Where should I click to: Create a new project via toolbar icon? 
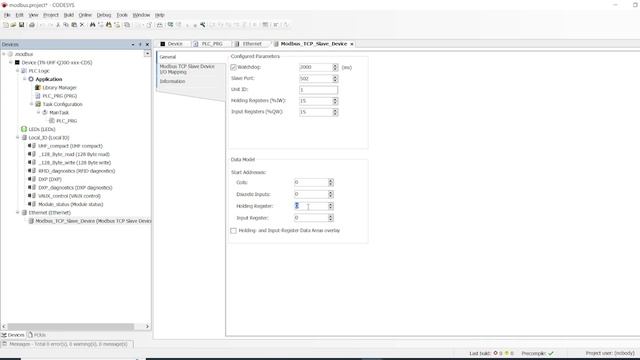[6, 25]
